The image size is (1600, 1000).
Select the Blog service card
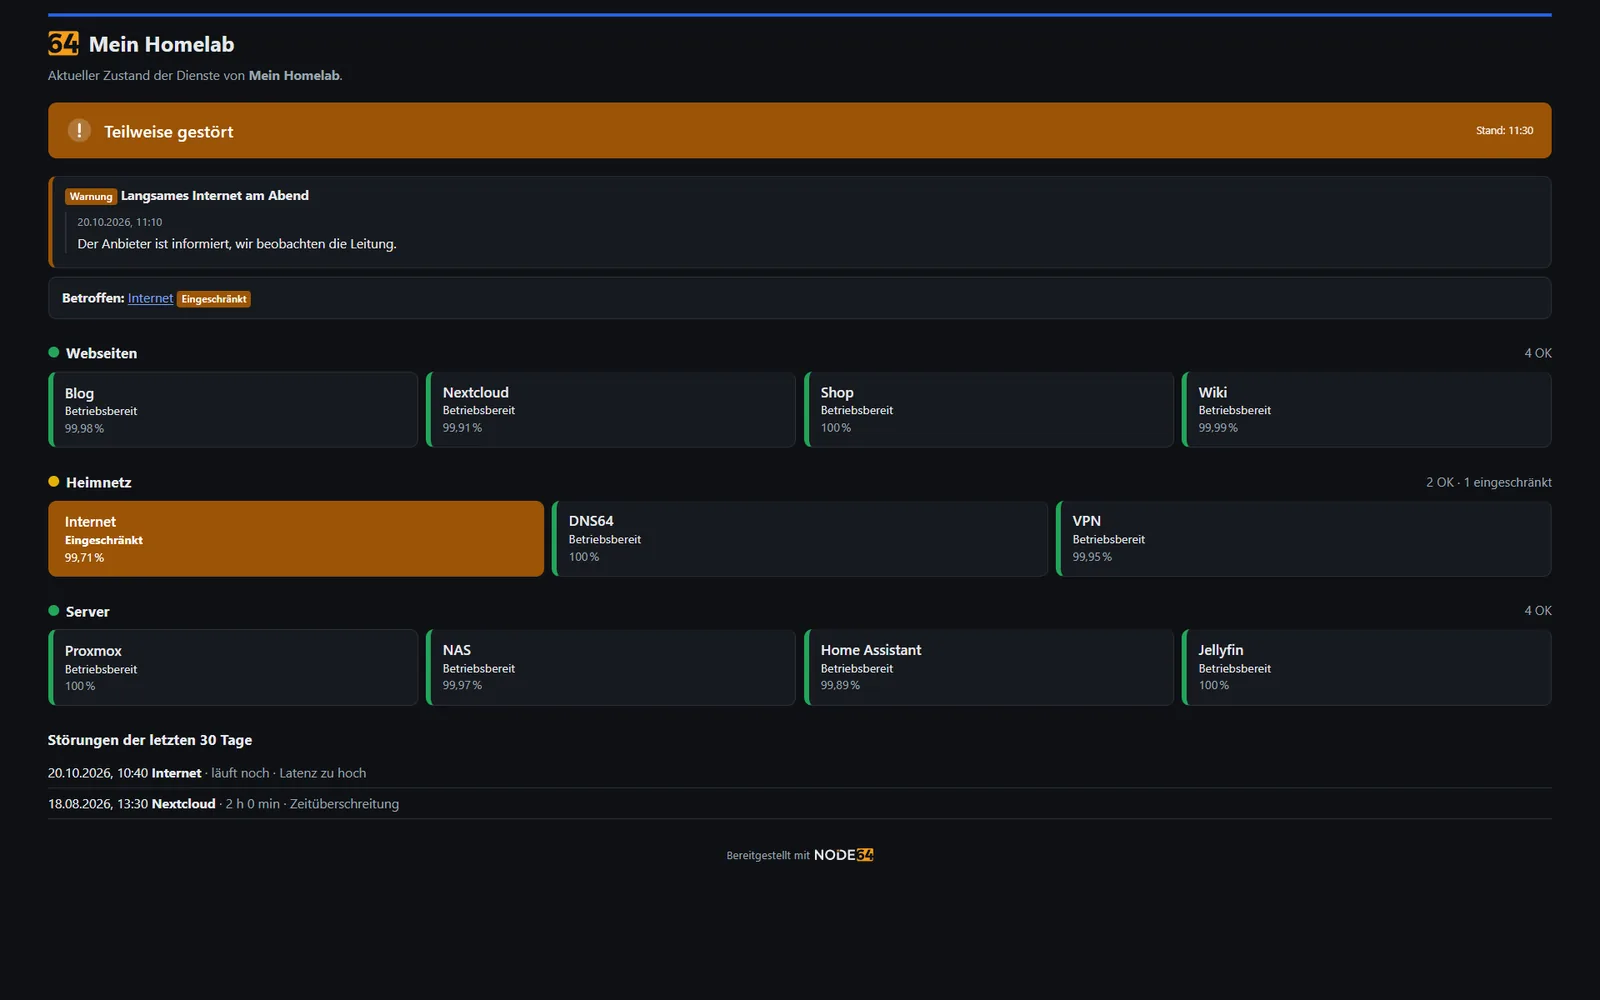pos(233,410)
